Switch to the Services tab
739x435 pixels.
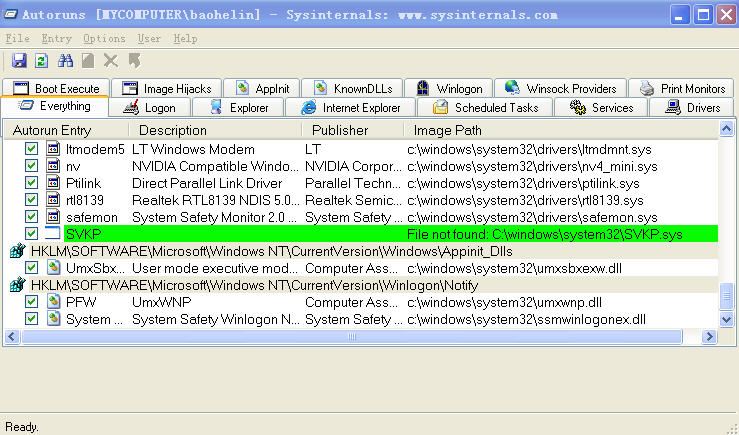(x=601, y=107)
